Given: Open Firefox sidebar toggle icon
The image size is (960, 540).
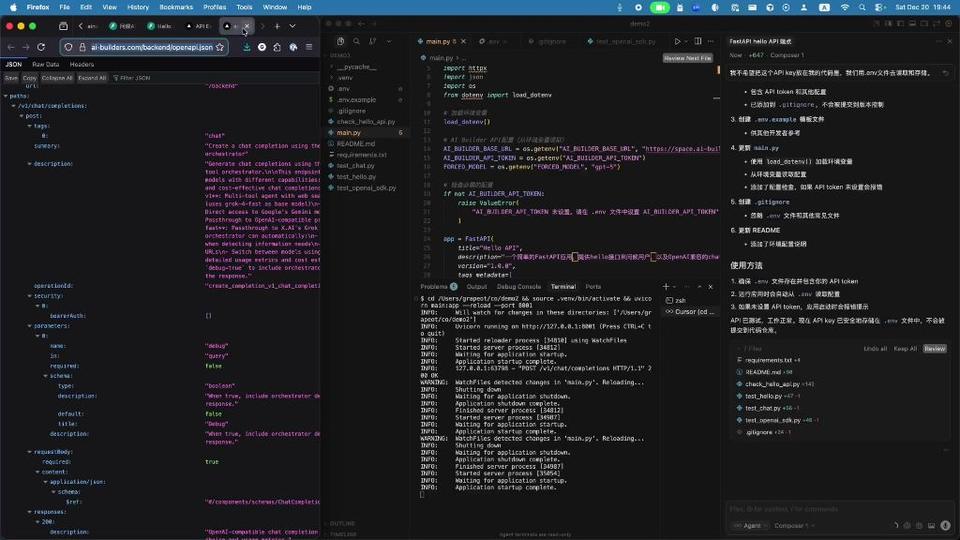Looking at the screenshot, I should pos(63,26).
